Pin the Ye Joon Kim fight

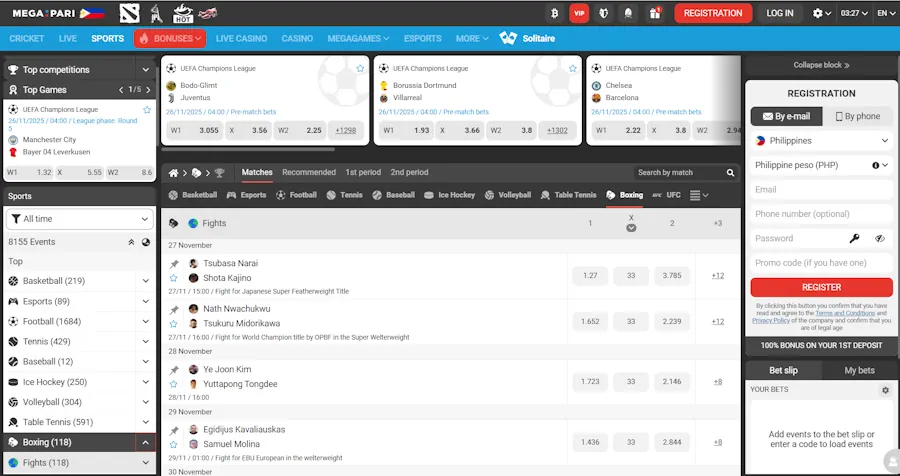[x=174, y=370]
